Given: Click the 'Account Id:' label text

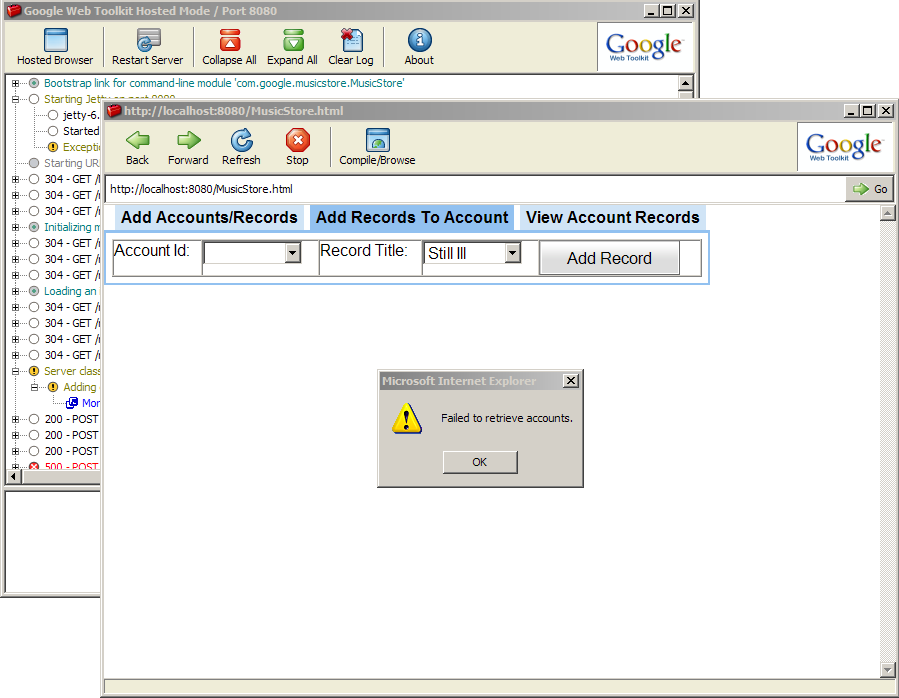Looking at the screenshot, I should point(152,251).
